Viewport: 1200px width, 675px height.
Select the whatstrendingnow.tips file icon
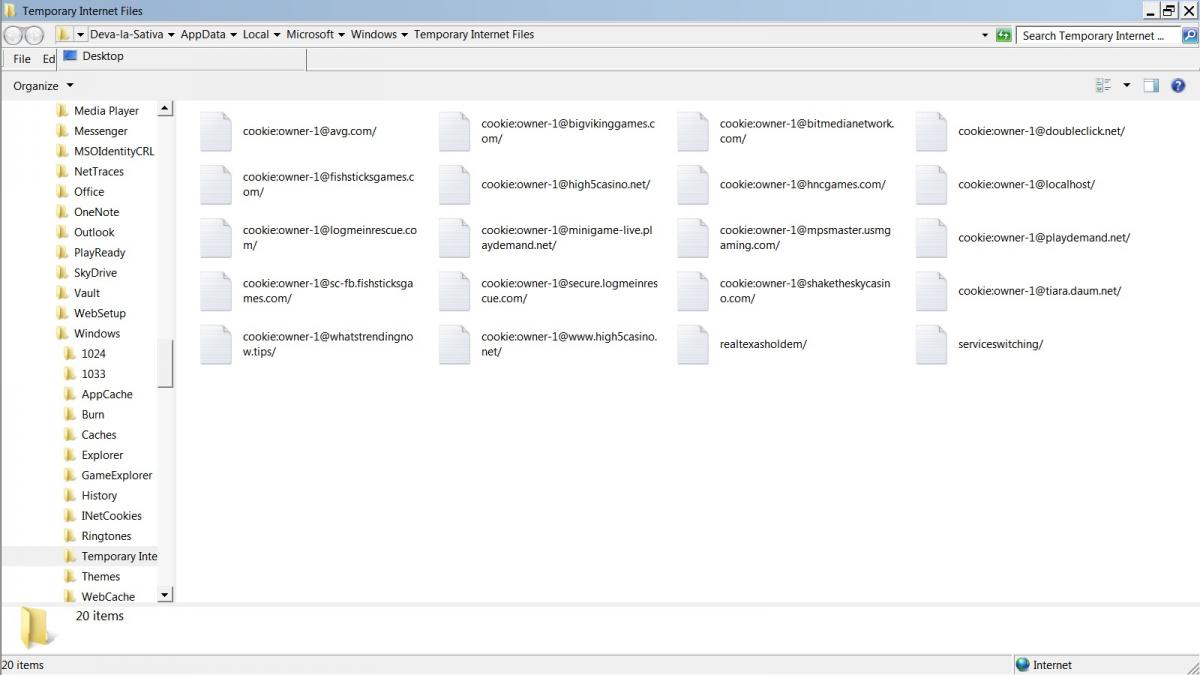(216, 344)
